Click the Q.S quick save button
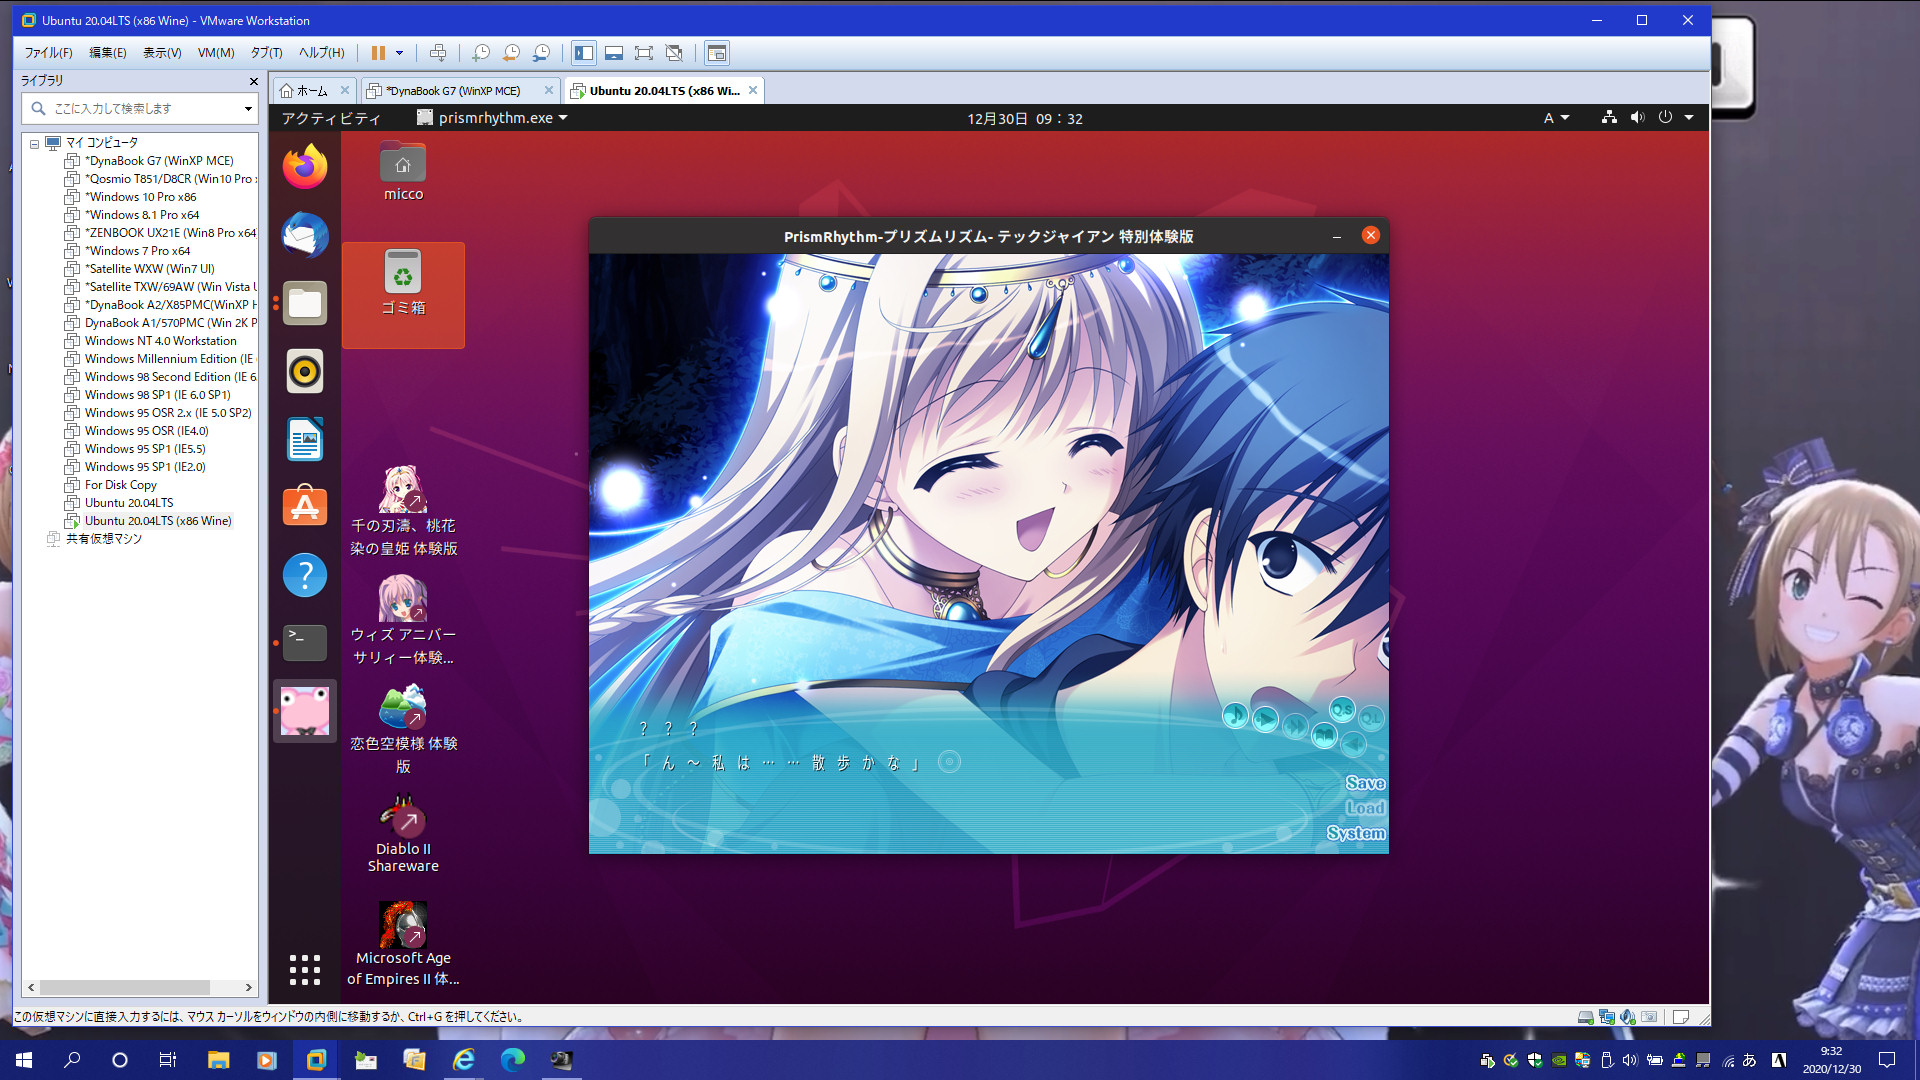The height and width of the screenshot is (1080, 1920). click(x=1342, y=709)
